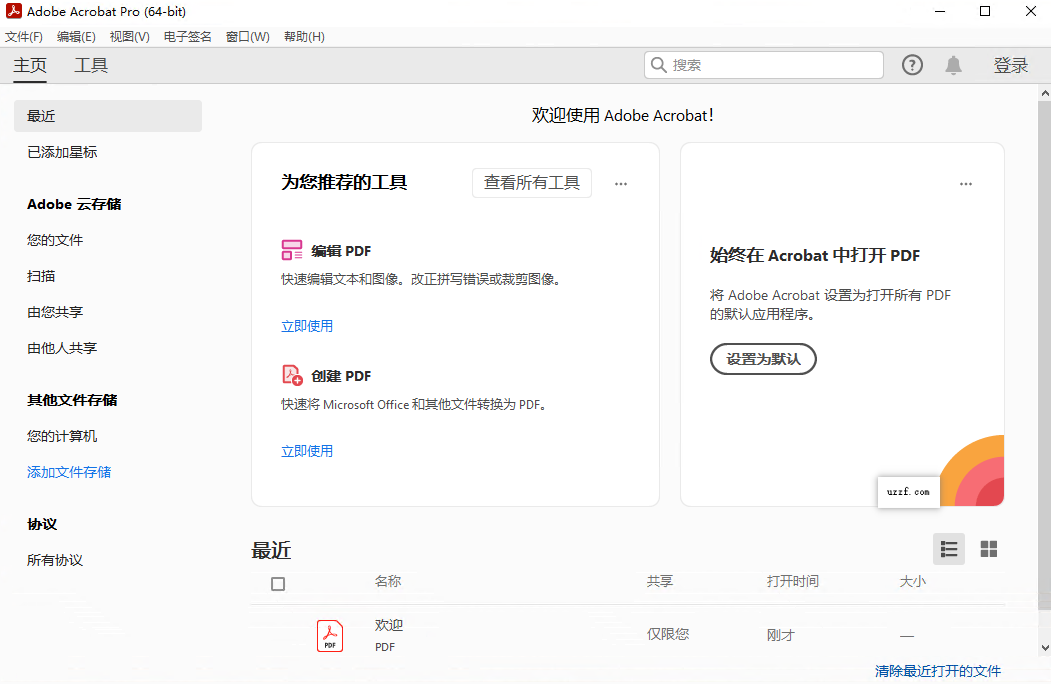Click the Acrobat logo in the title bar
The width and height of the screenshot is (1051, 684).
(x=13, y=11)
